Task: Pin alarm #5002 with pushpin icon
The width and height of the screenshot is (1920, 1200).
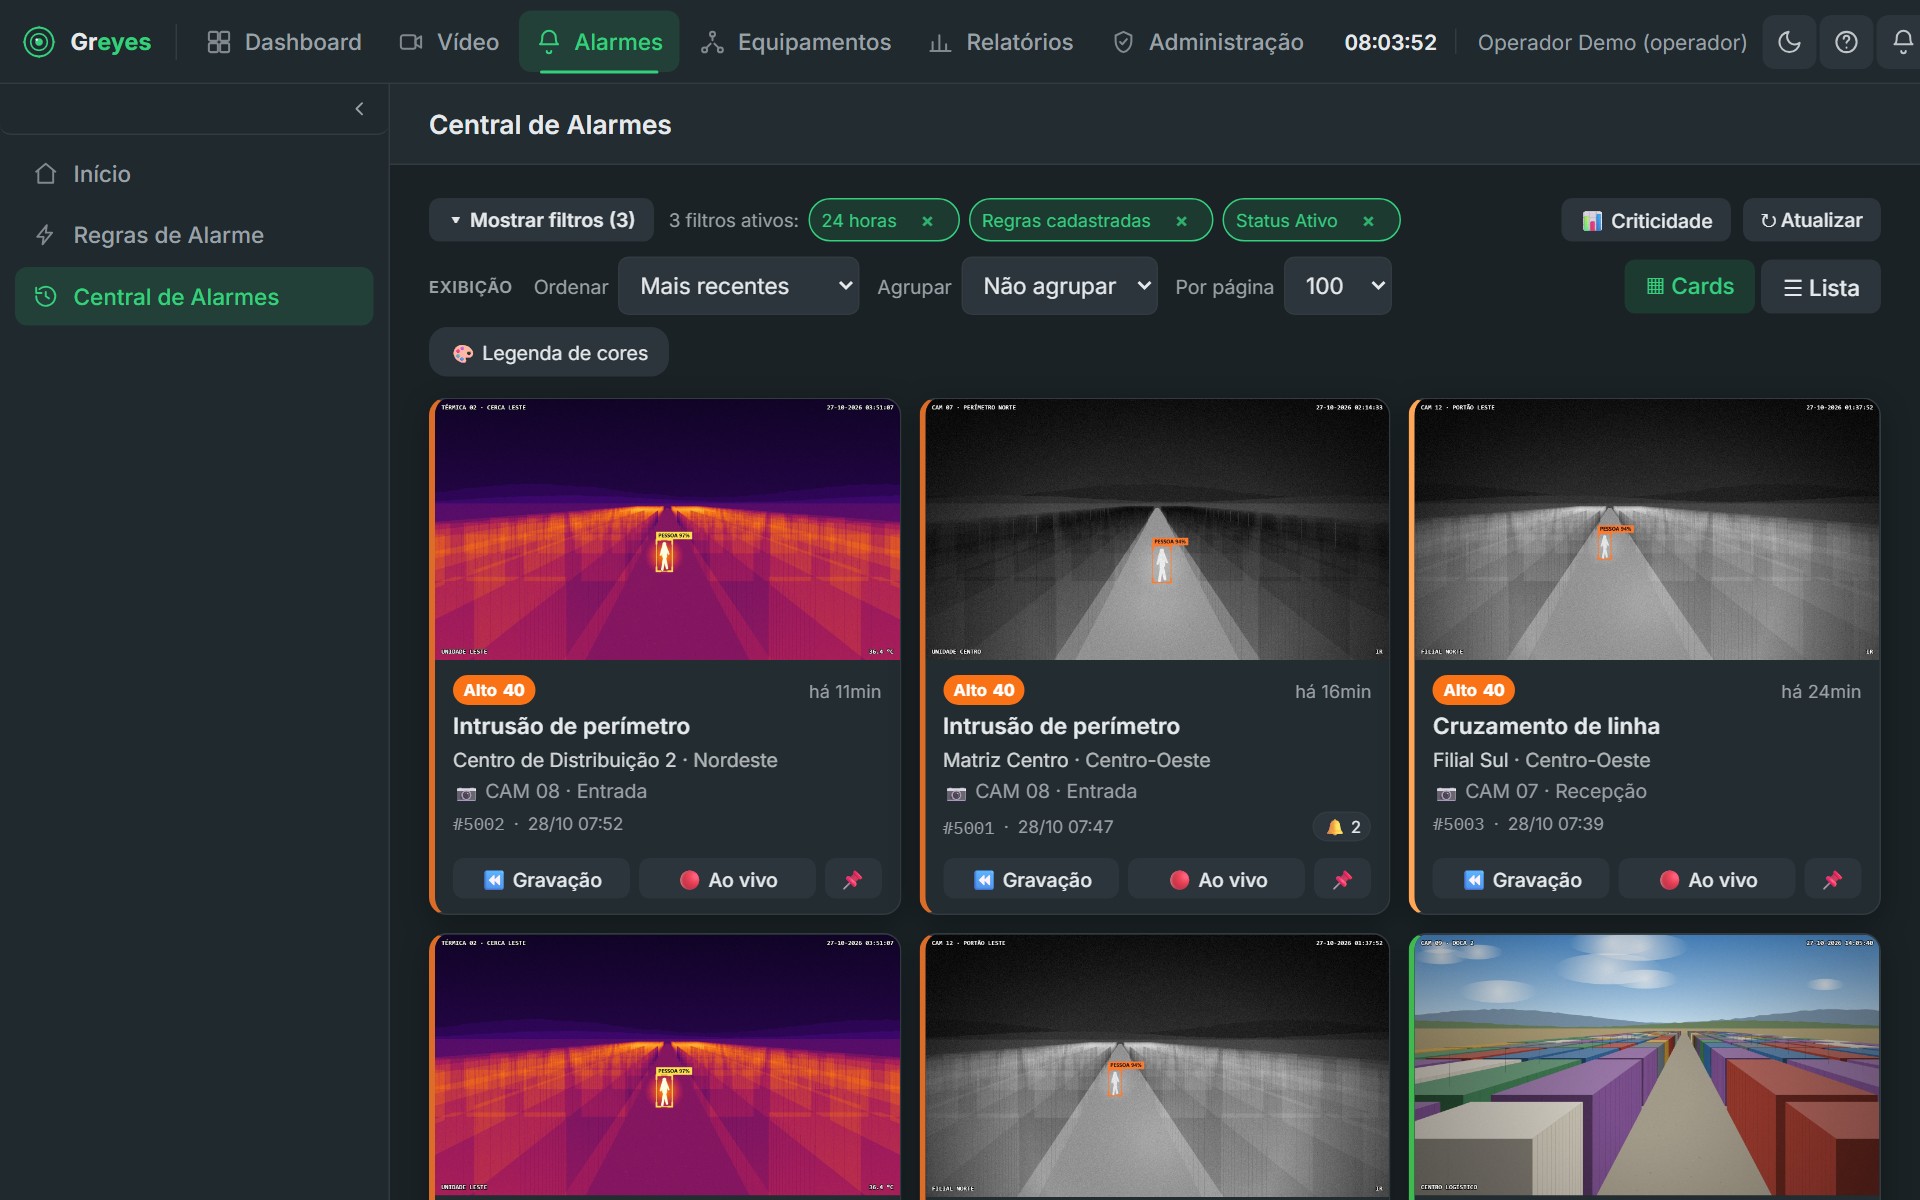Action: (853, 880)
